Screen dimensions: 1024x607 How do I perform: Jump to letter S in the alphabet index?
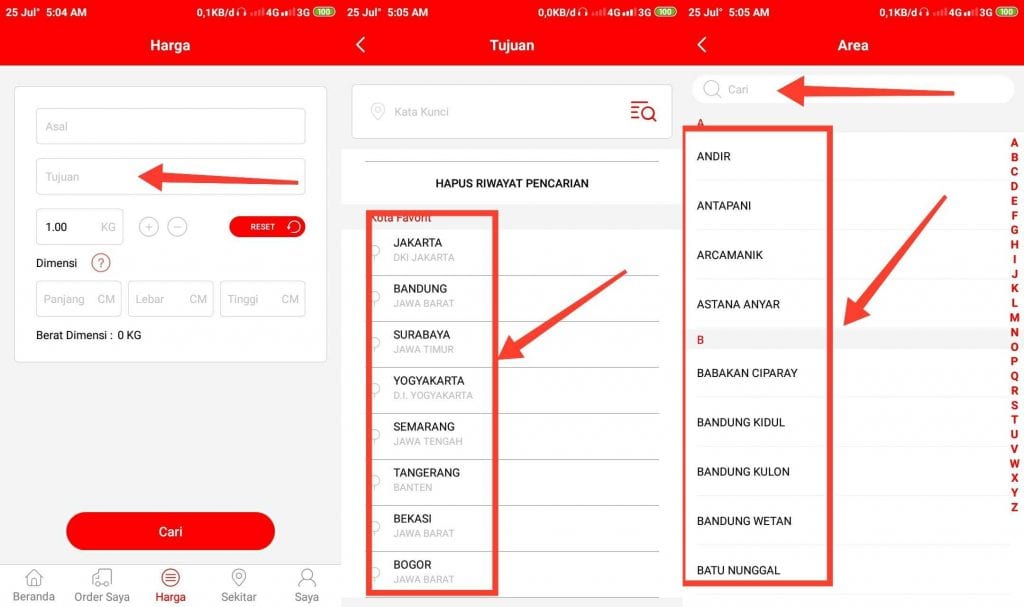[1014, 405]
